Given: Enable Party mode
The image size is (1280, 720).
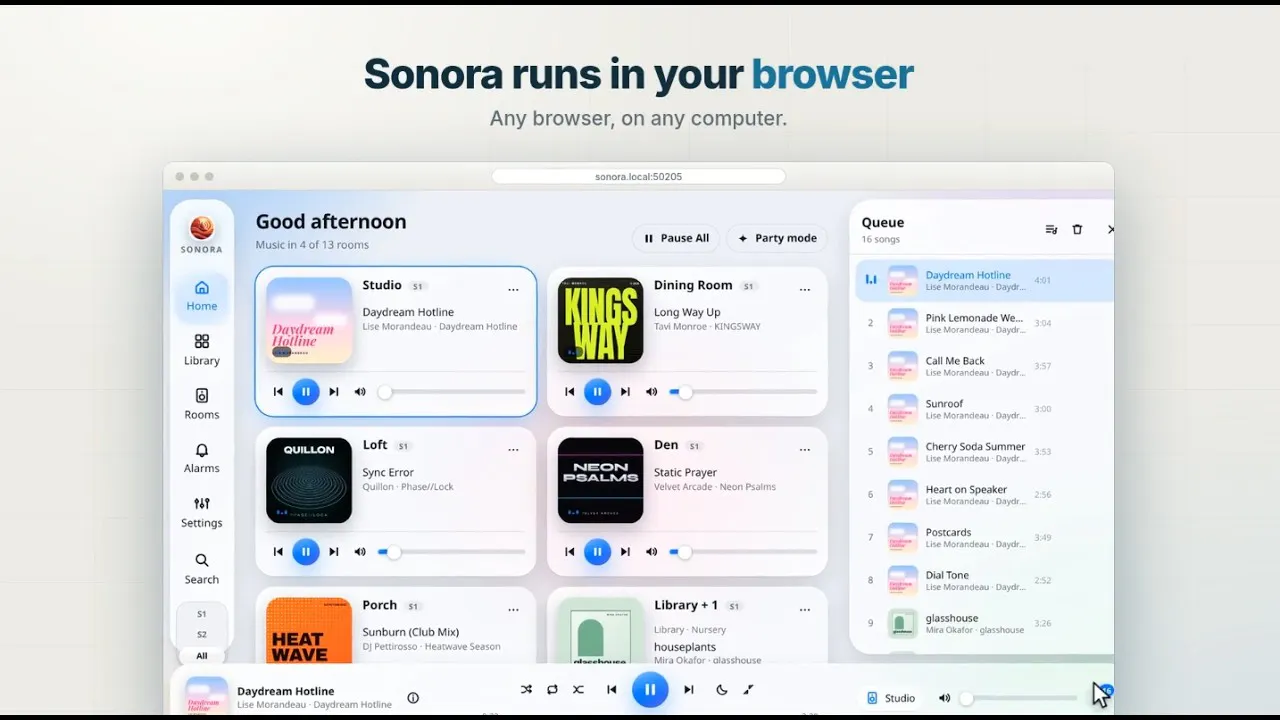Looking at the screenshot, I should 777,238.
